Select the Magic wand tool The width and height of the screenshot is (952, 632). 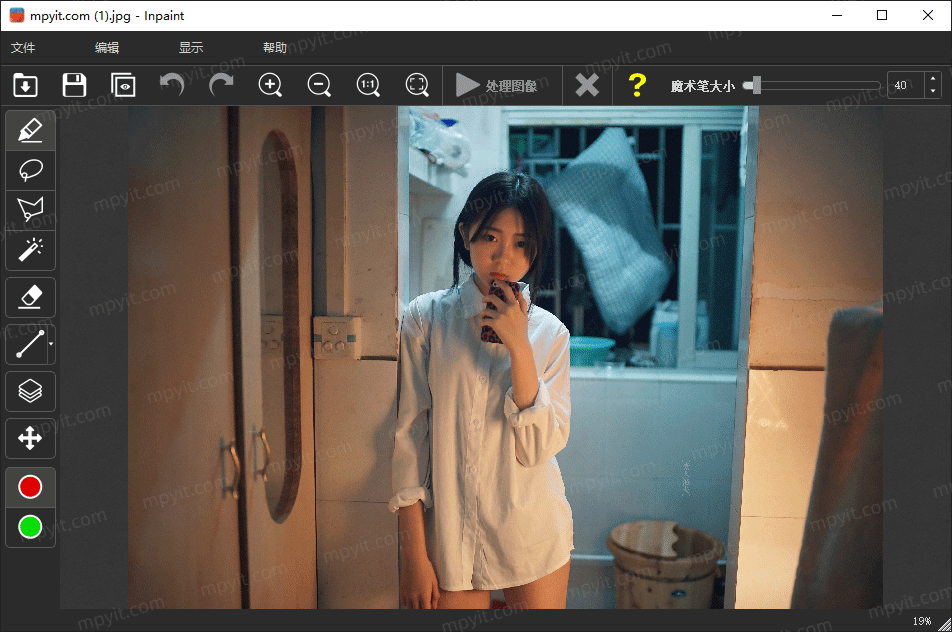pos(30,250)
